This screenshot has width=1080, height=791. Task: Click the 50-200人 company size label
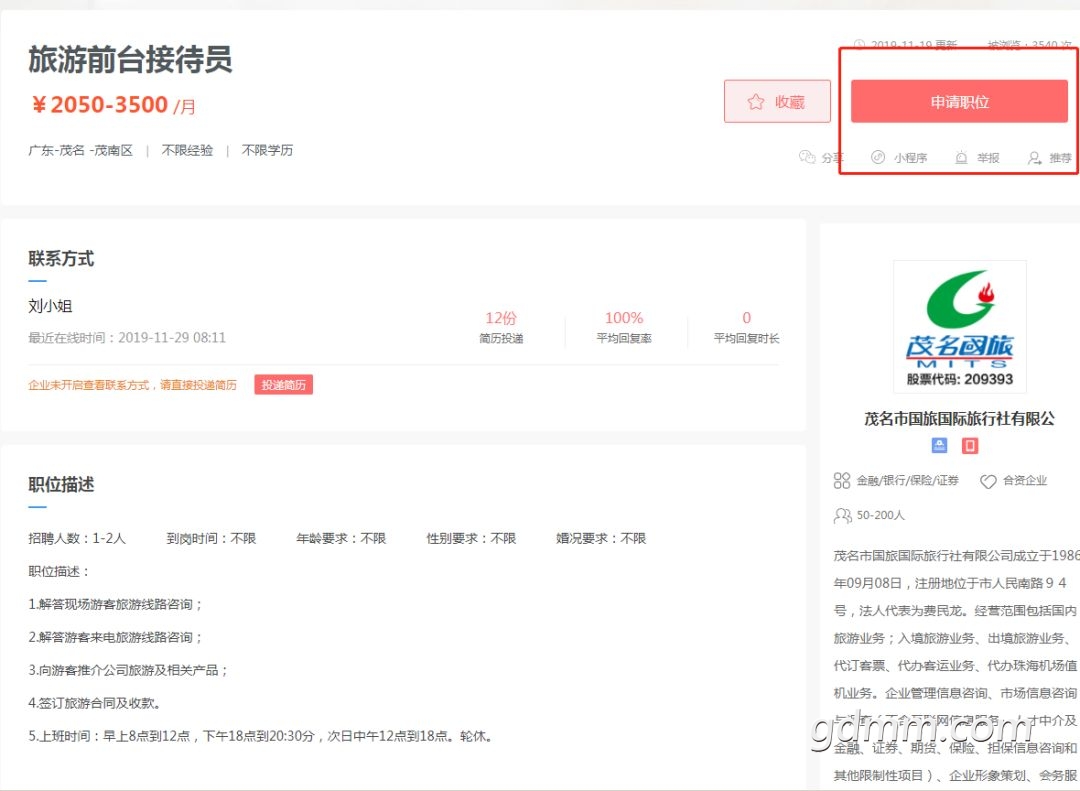[x=881, y=515]
